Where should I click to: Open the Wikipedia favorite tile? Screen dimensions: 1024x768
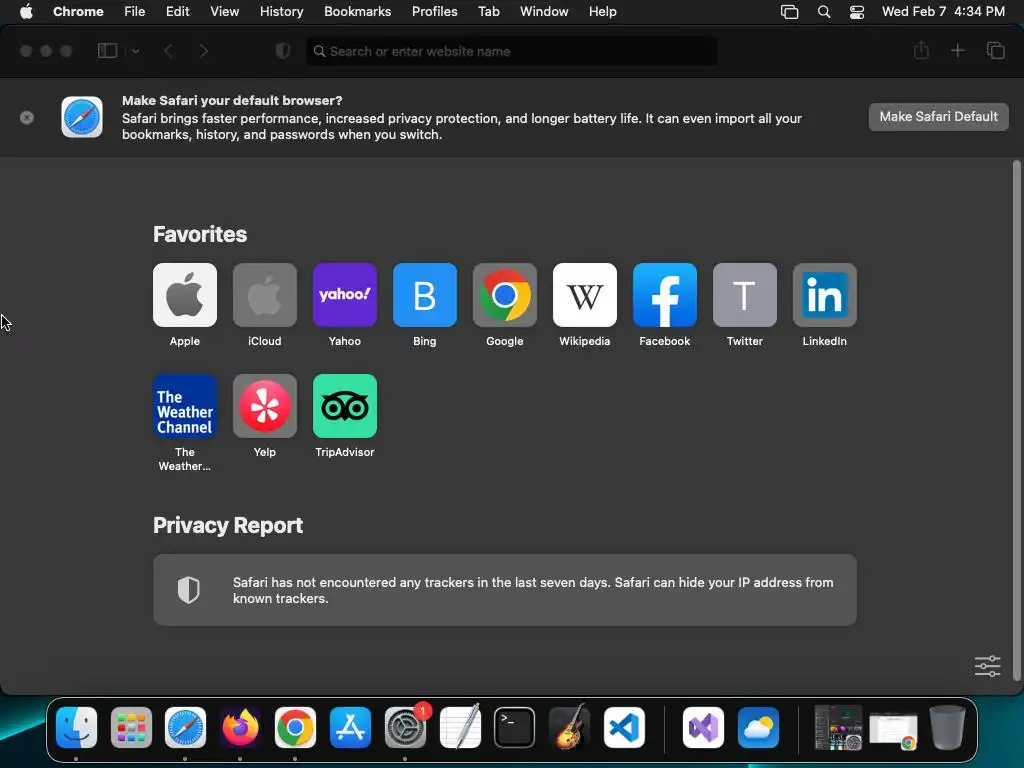click(x=584, y=295)
